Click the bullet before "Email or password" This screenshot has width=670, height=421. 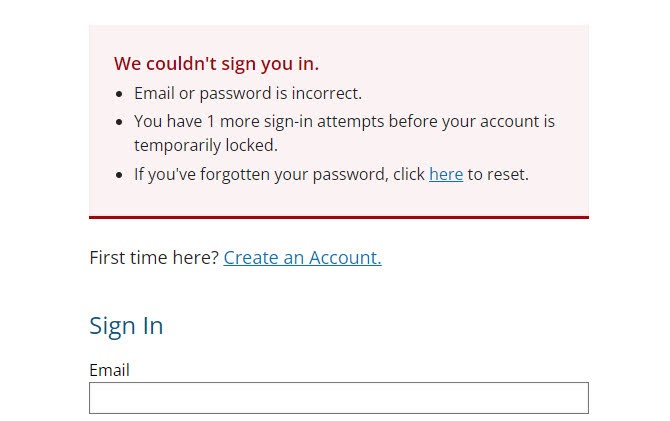click(120, 94)
